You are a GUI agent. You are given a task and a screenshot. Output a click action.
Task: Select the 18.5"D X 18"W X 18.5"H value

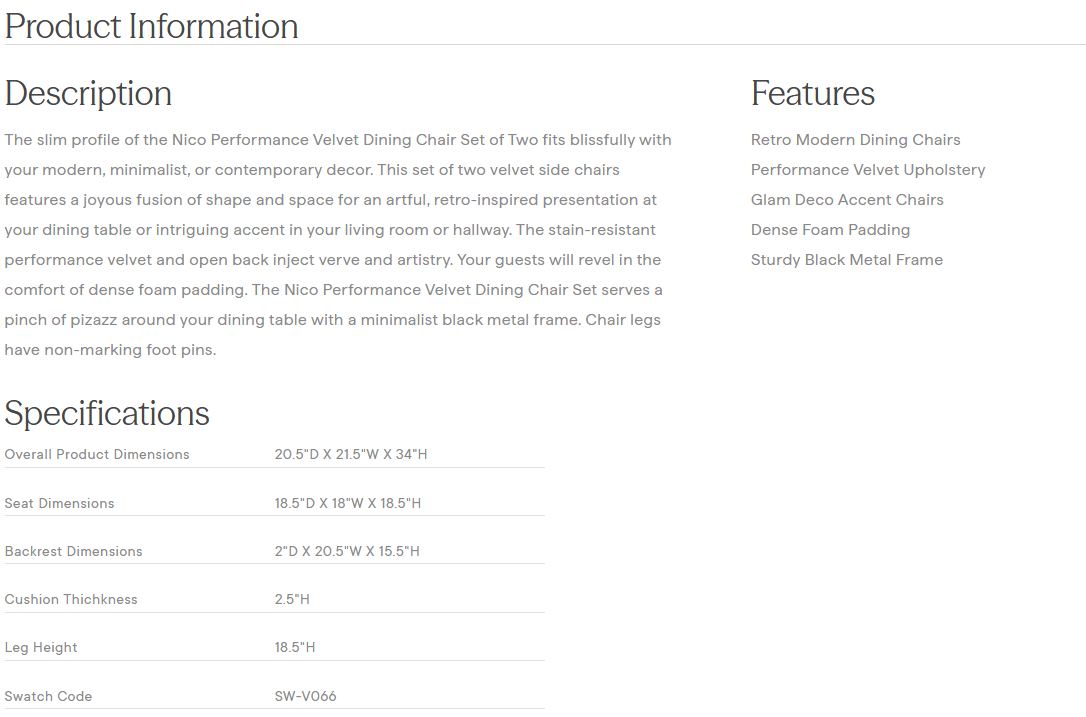point(348,503)
